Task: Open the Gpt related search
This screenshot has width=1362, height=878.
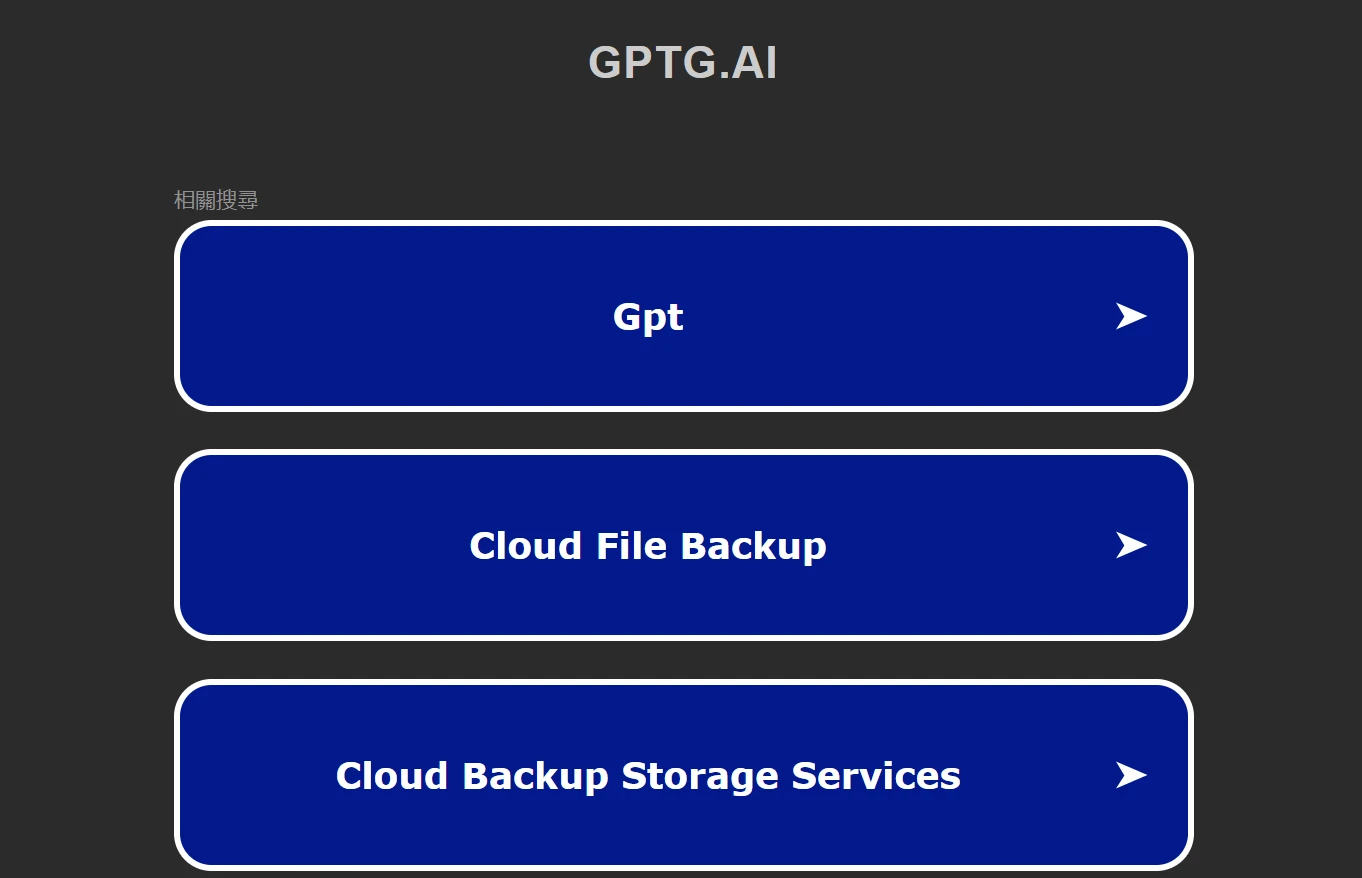Action: 648,316
